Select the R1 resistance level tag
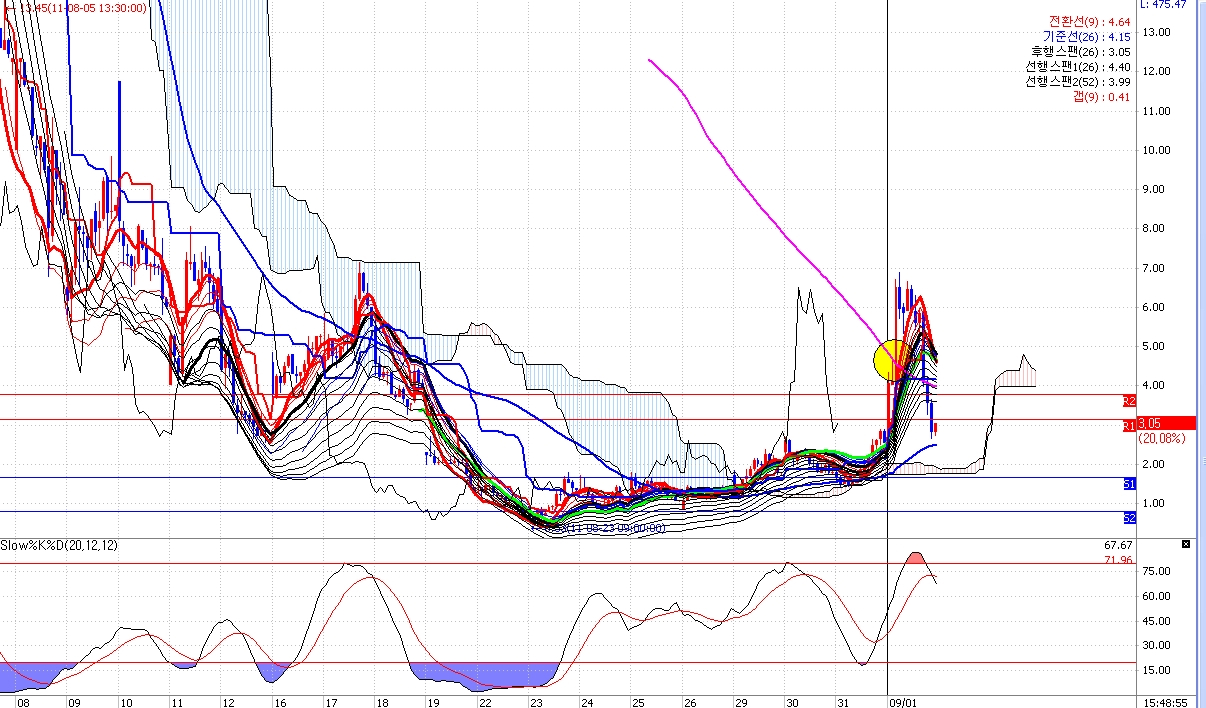This screenshot has height=708, width=1206. [1129, 426]
